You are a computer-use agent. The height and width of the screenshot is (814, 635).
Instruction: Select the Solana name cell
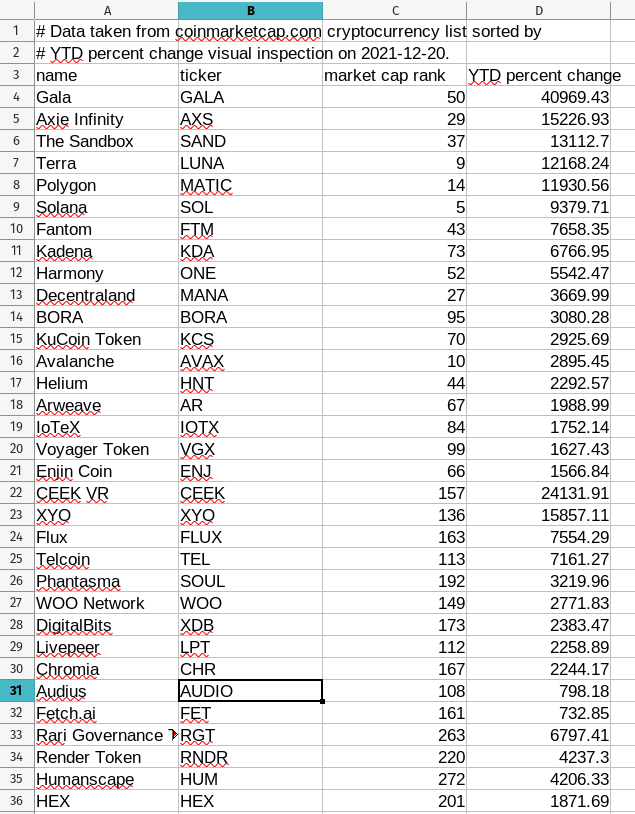106,207
